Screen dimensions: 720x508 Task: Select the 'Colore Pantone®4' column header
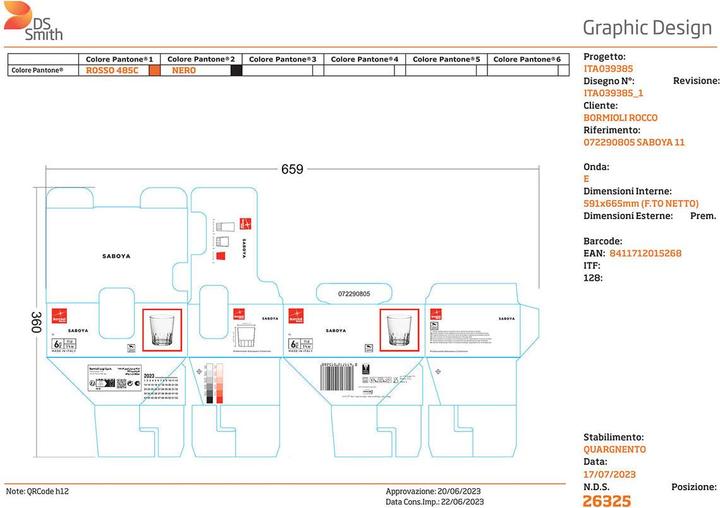365,59
